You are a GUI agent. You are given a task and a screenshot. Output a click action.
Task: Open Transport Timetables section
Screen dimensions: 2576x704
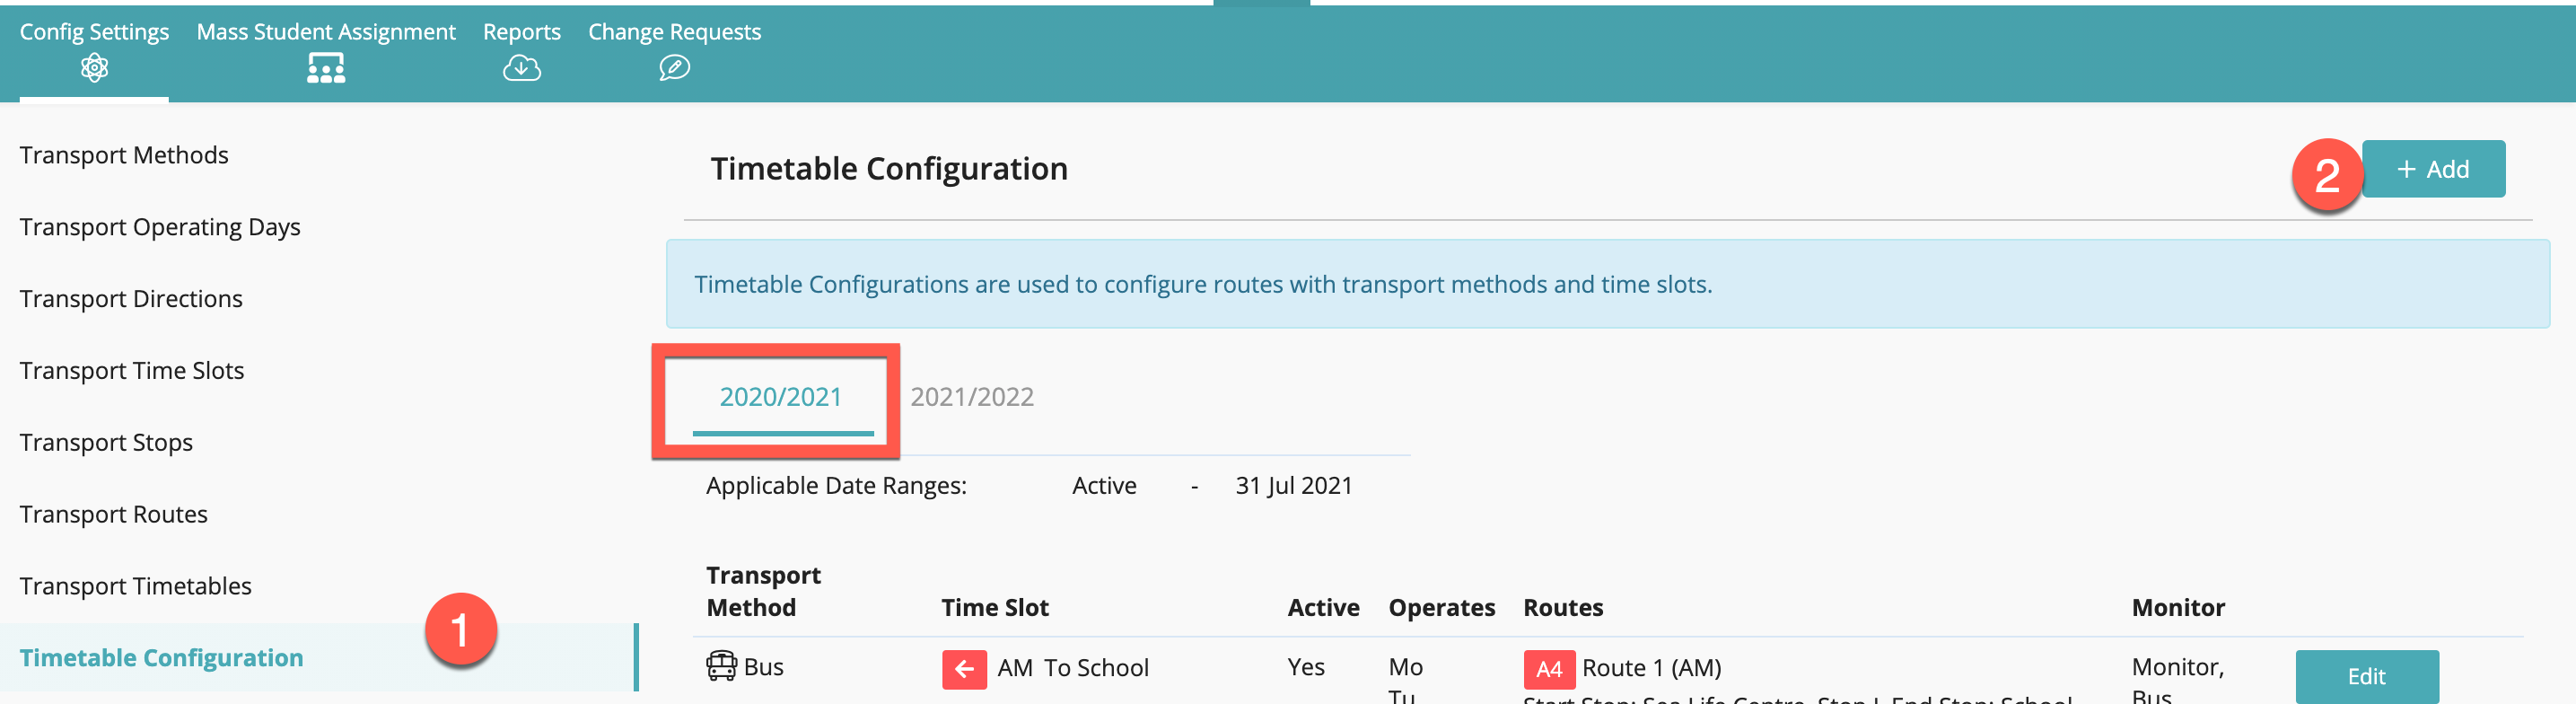pyautogui.click(x=136, y=586)
